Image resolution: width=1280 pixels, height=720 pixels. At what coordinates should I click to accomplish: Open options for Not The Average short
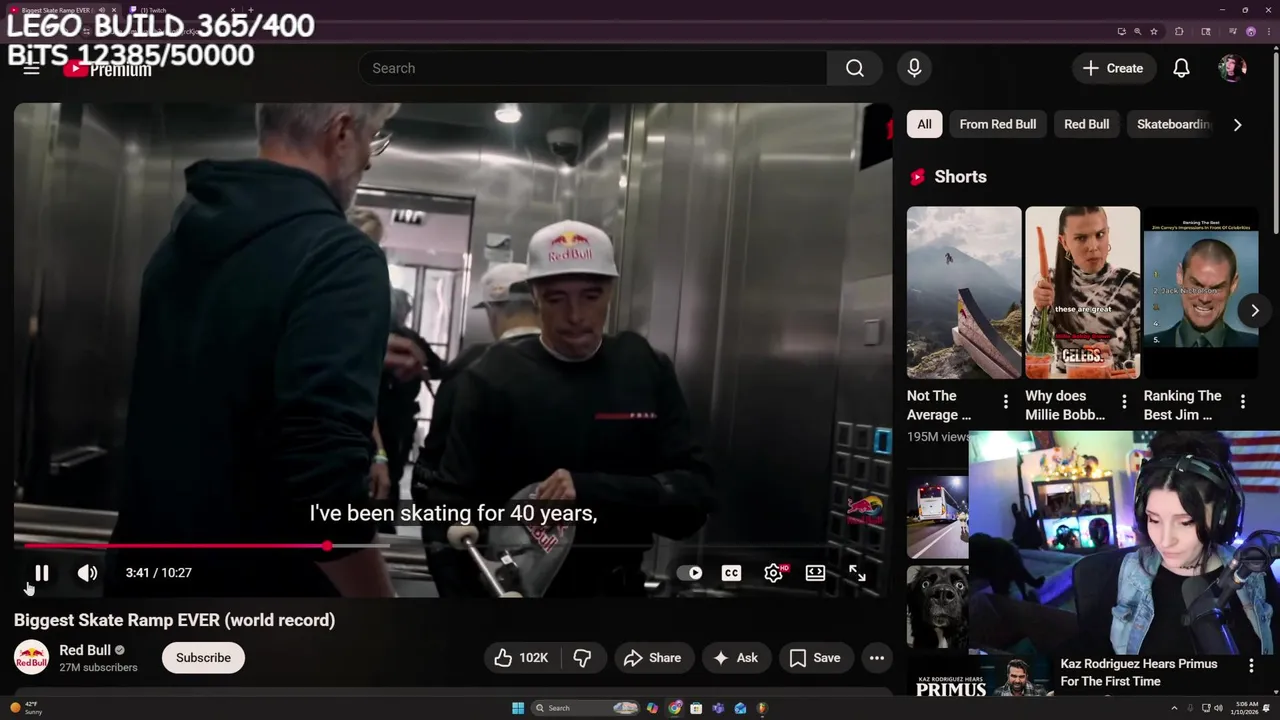[1005, 402]
